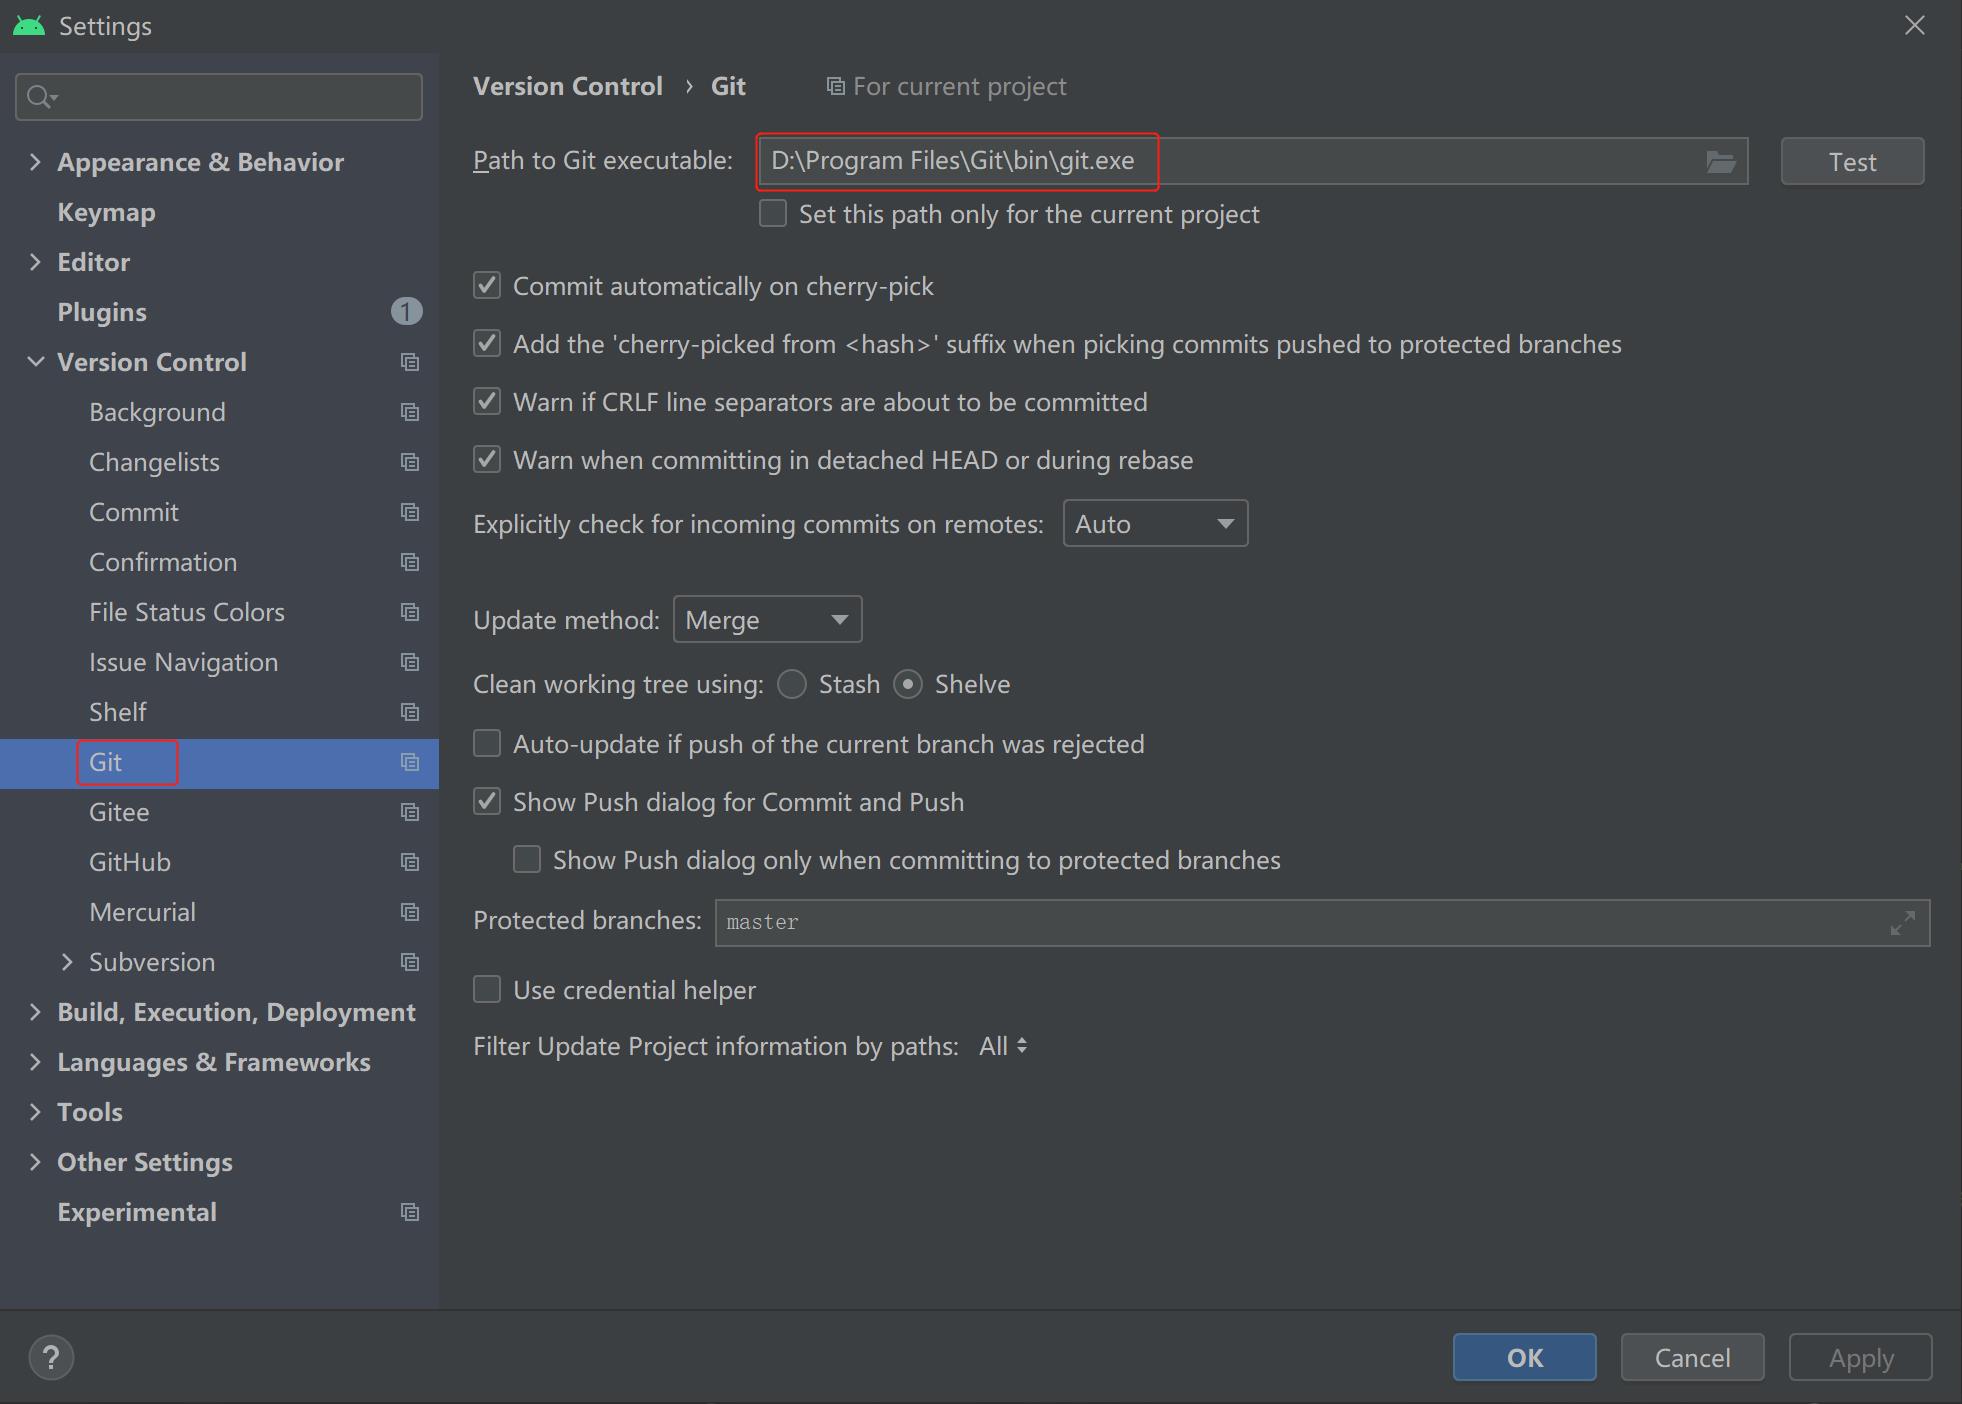The width and height of the screenshot is (1962, 1404).
Task: Expand Appearance & Behavior section
Action: point(35,162)
